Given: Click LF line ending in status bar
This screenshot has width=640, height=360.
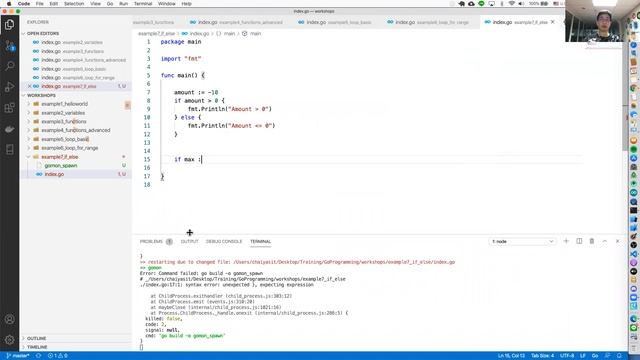Looking at the screenshot, I should pos(583,356).
